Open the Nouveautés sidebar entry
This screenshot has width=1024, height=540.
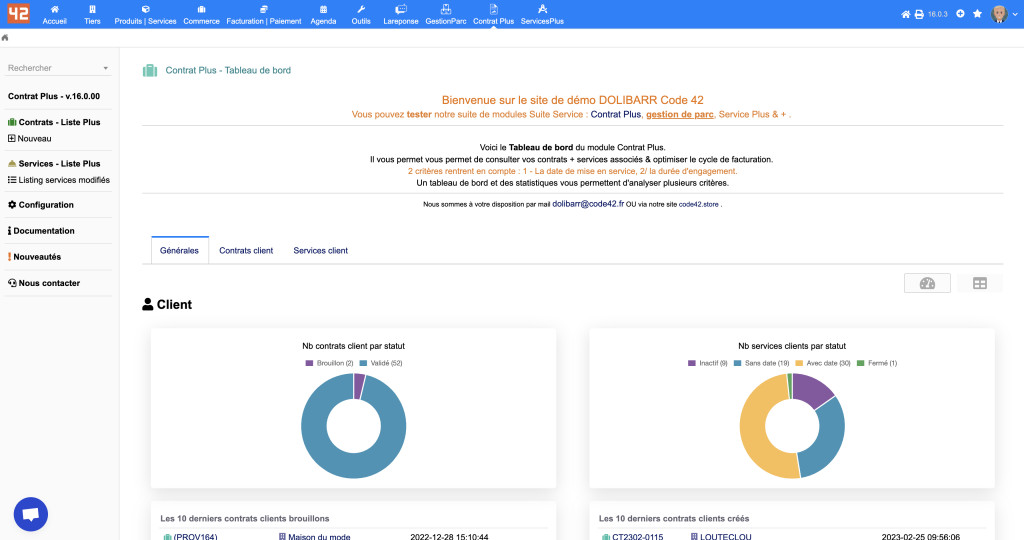[37, 257]
